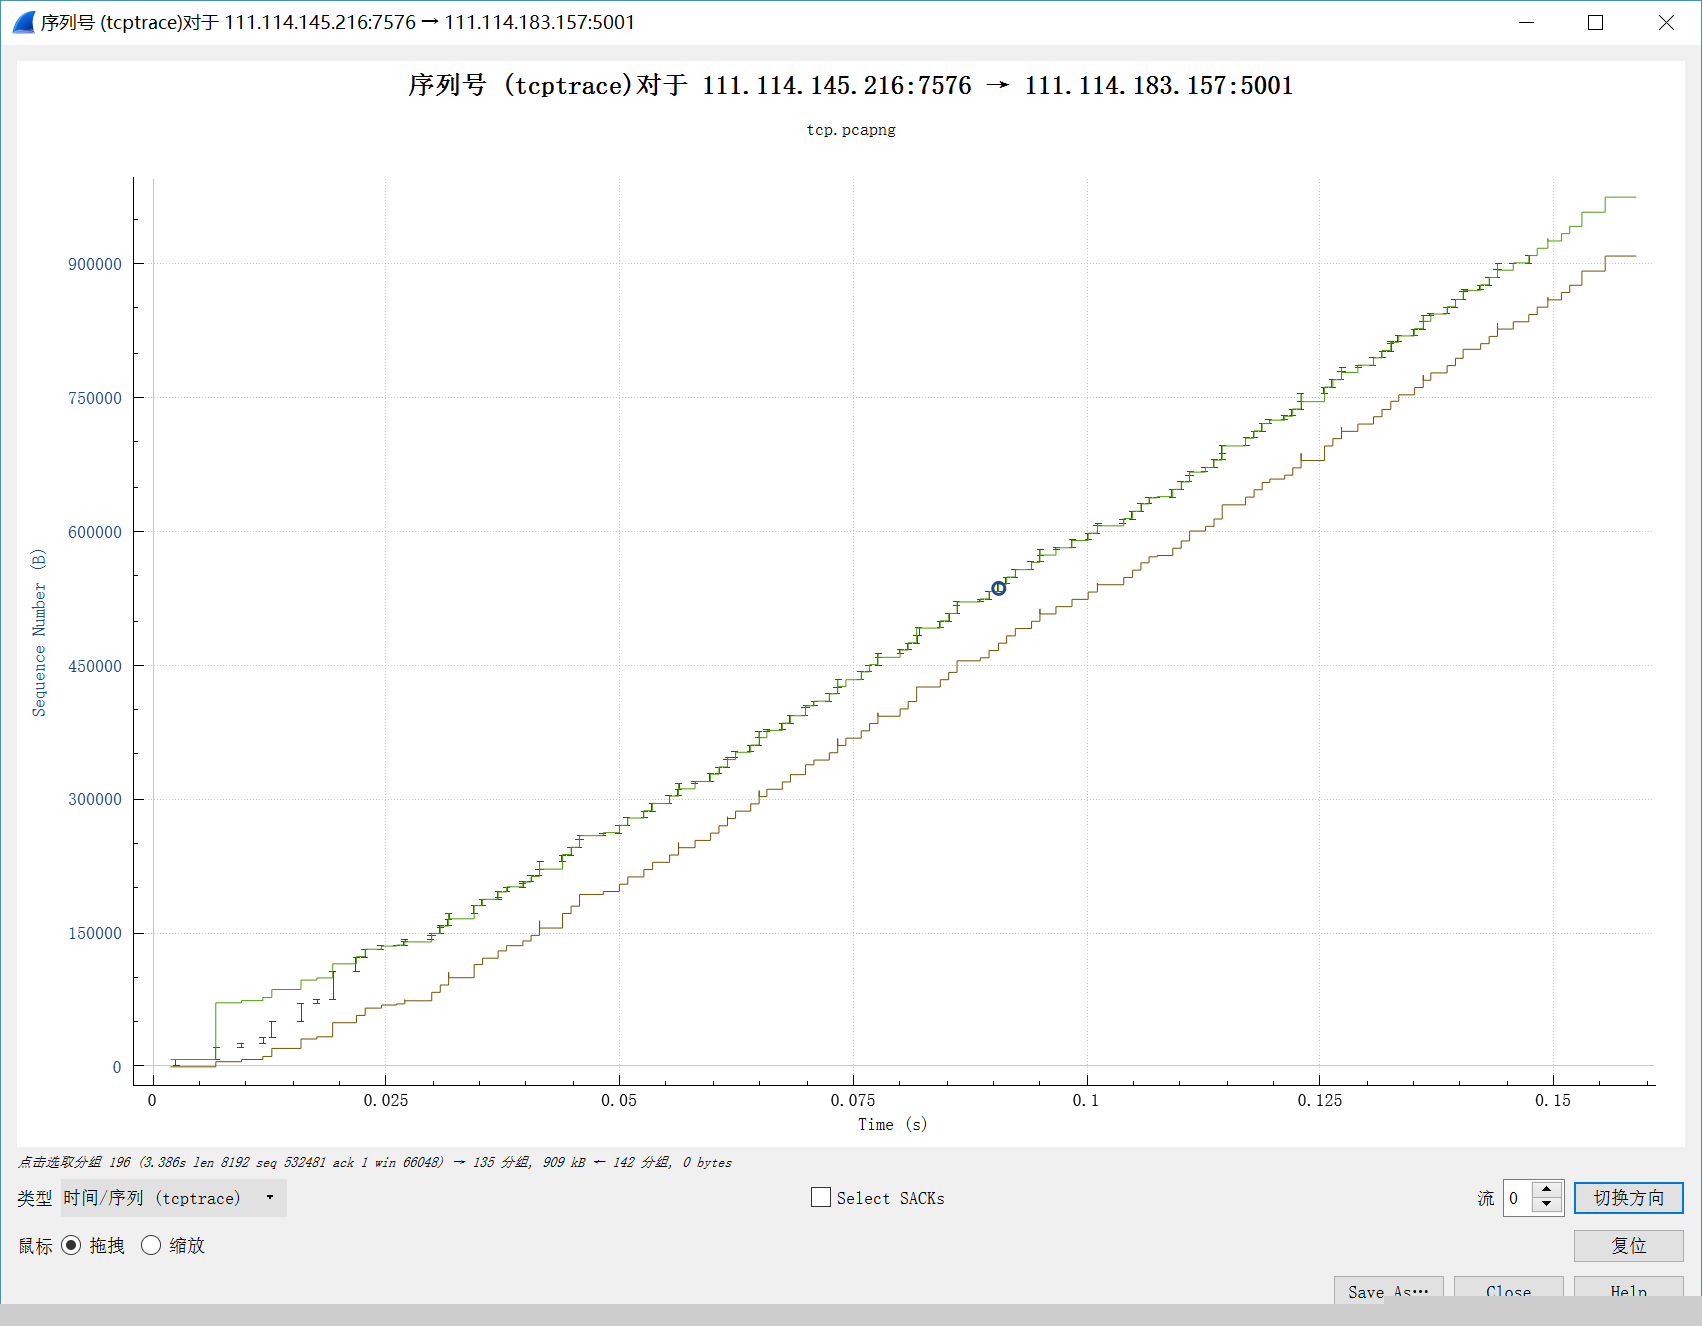Screen dimensions: 1702x1326
Task: Click the tcp.pcapng subtitle text
Action: pos(851,130)
